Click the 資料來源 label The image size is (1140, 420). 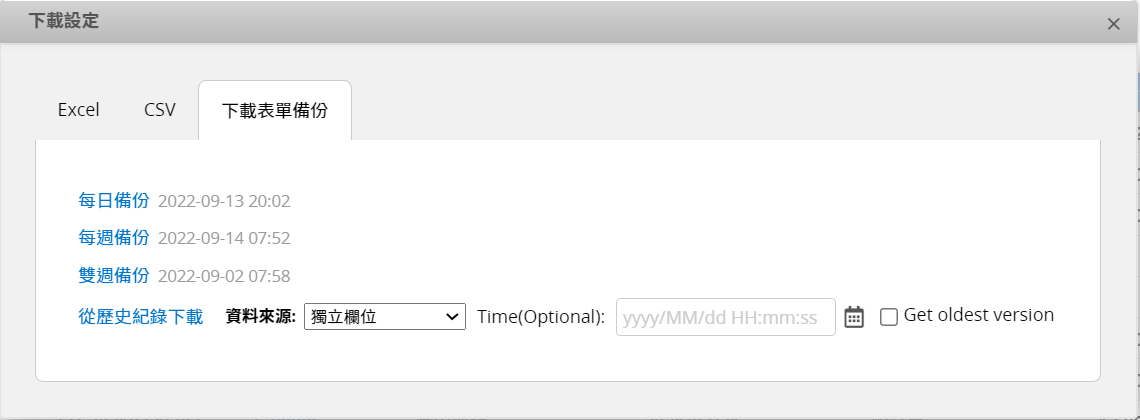coord(261,317)
